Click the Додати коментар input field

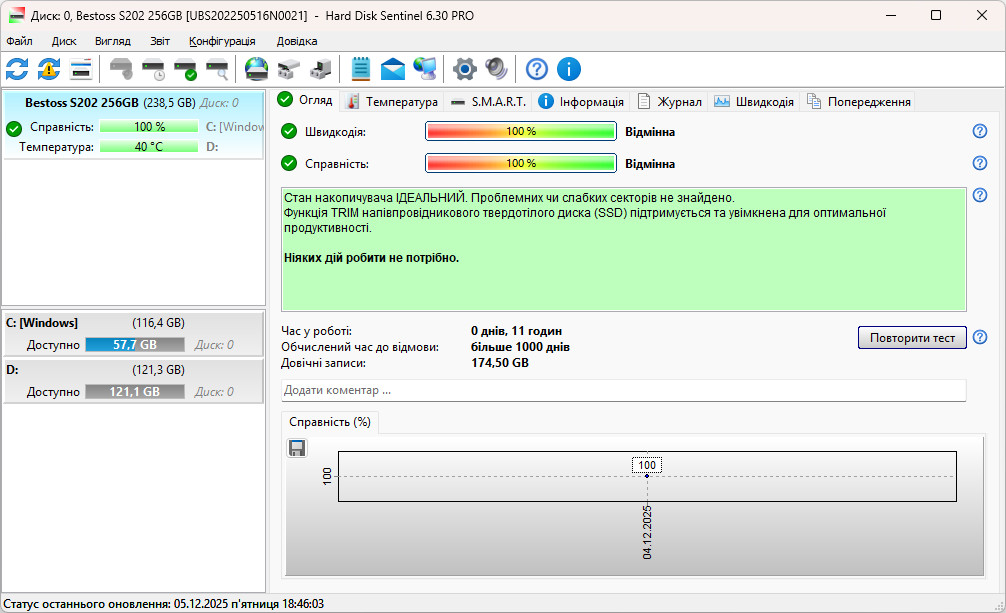click(x=624, y=390)
